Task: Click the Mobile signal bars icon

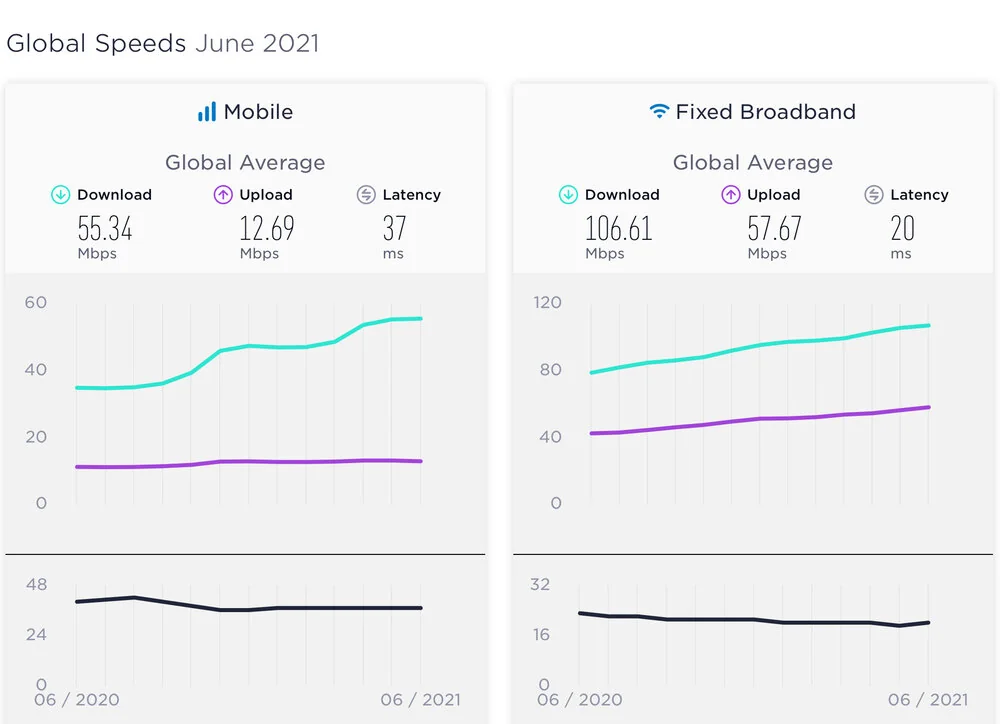Action: (x=207, y=112)
